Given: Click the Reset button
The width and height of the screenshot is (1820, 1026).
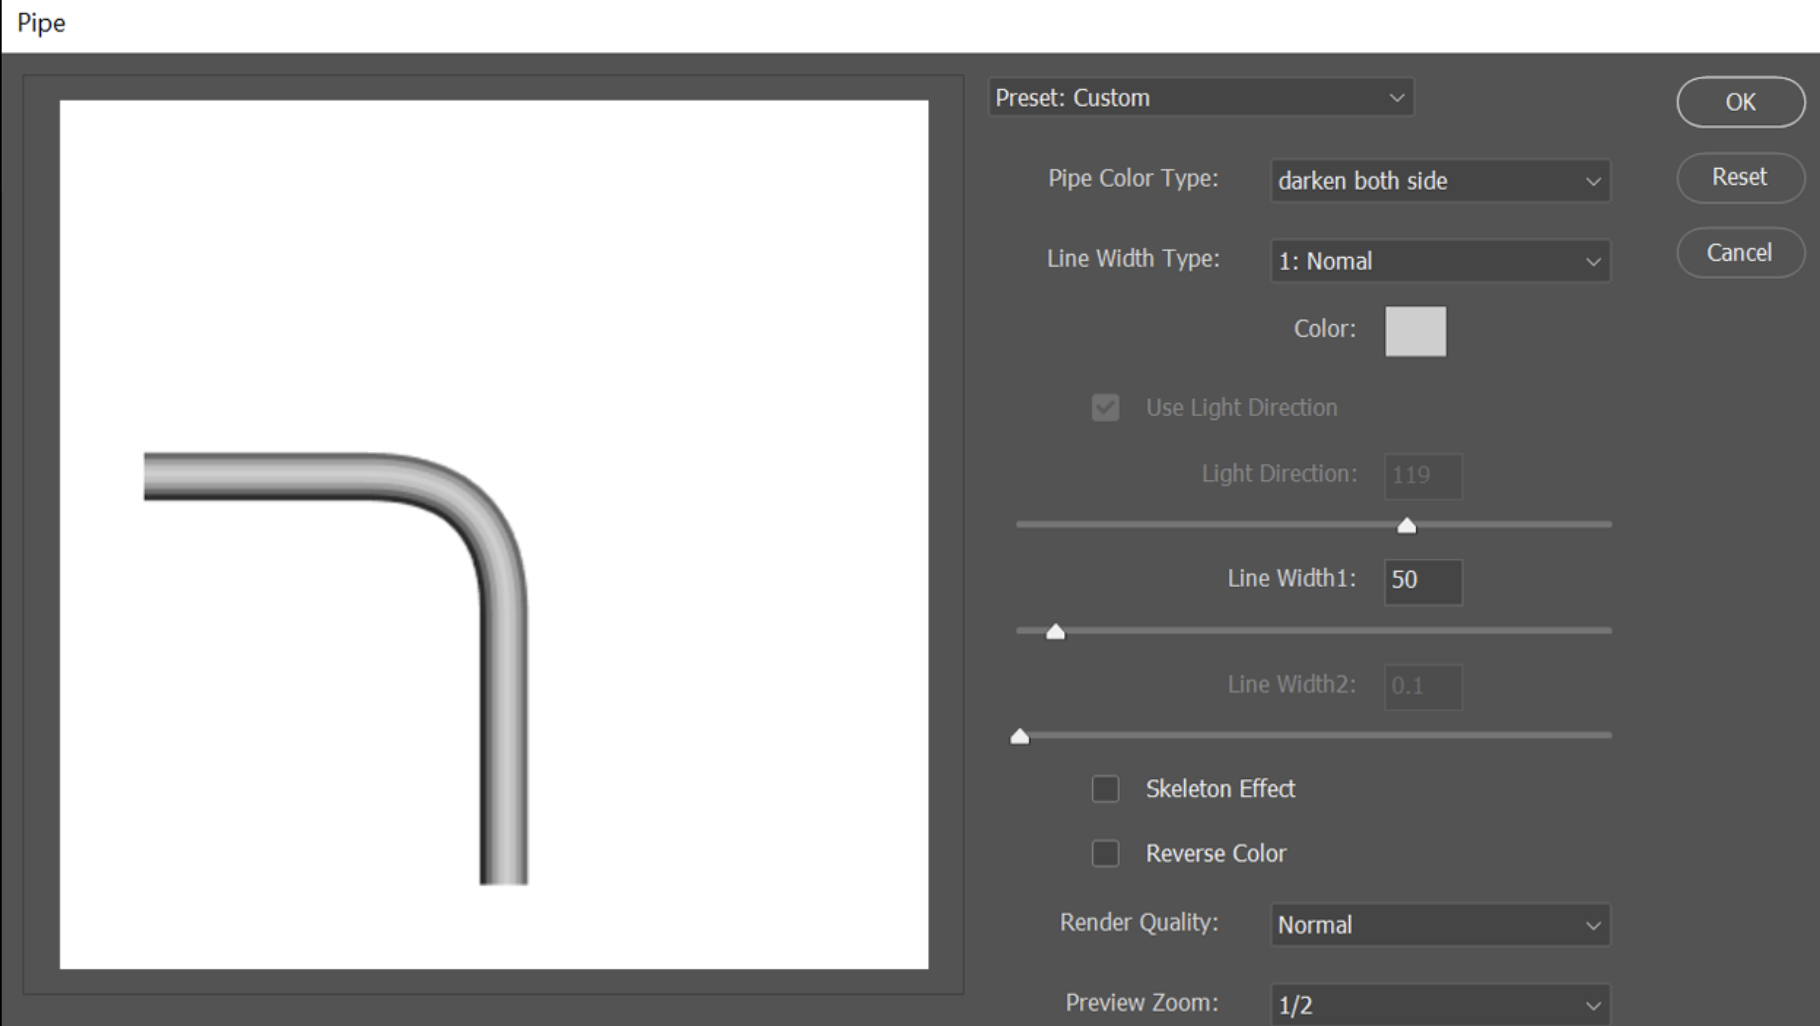Looking at the screenshot, I should click(x=1740, y=177).
